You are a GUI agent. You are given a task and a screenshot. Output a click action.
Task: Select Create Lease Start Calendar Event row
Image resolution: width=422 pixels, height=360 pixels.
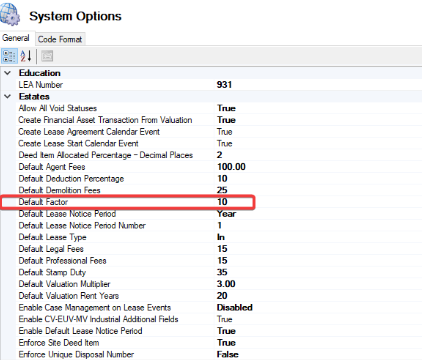pyautogui.click(x=211, y=143)
